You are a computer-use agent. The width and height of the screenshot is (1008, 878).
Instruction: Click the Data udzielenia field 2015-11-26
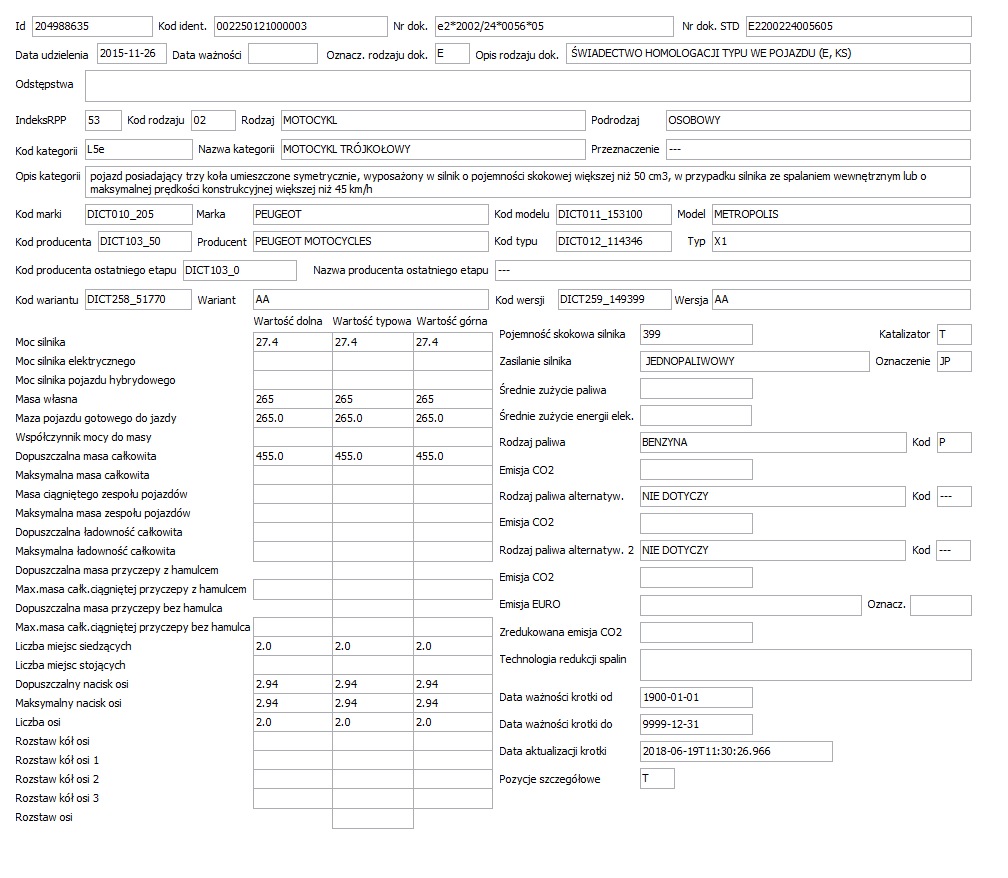pos(132,53)
